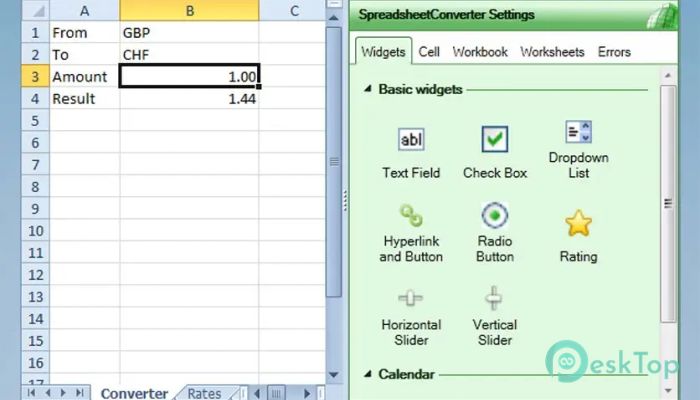Go to previous sheet navigation arrow
Screen dimensions: 700x400
47,393
